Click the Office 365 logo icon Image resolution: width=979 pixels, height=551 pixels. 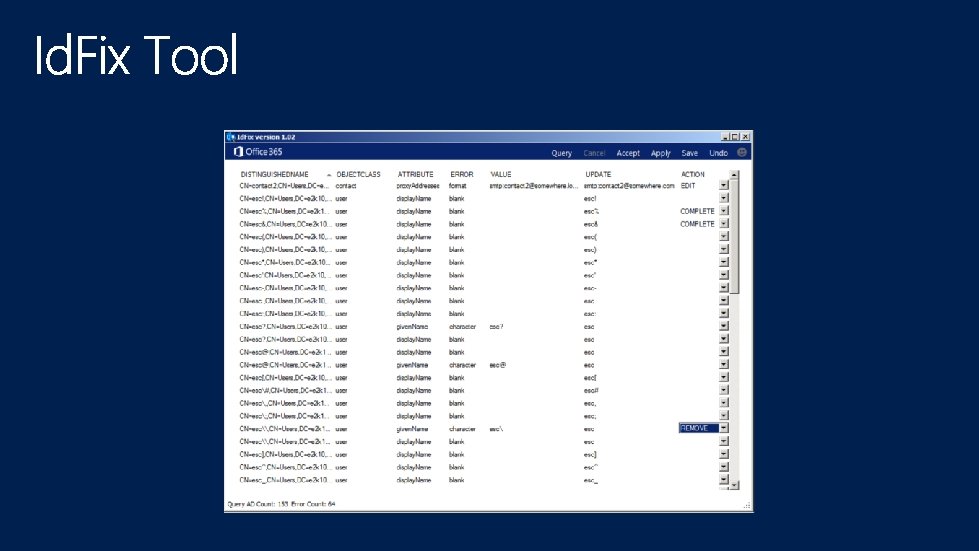pos(238,152)
